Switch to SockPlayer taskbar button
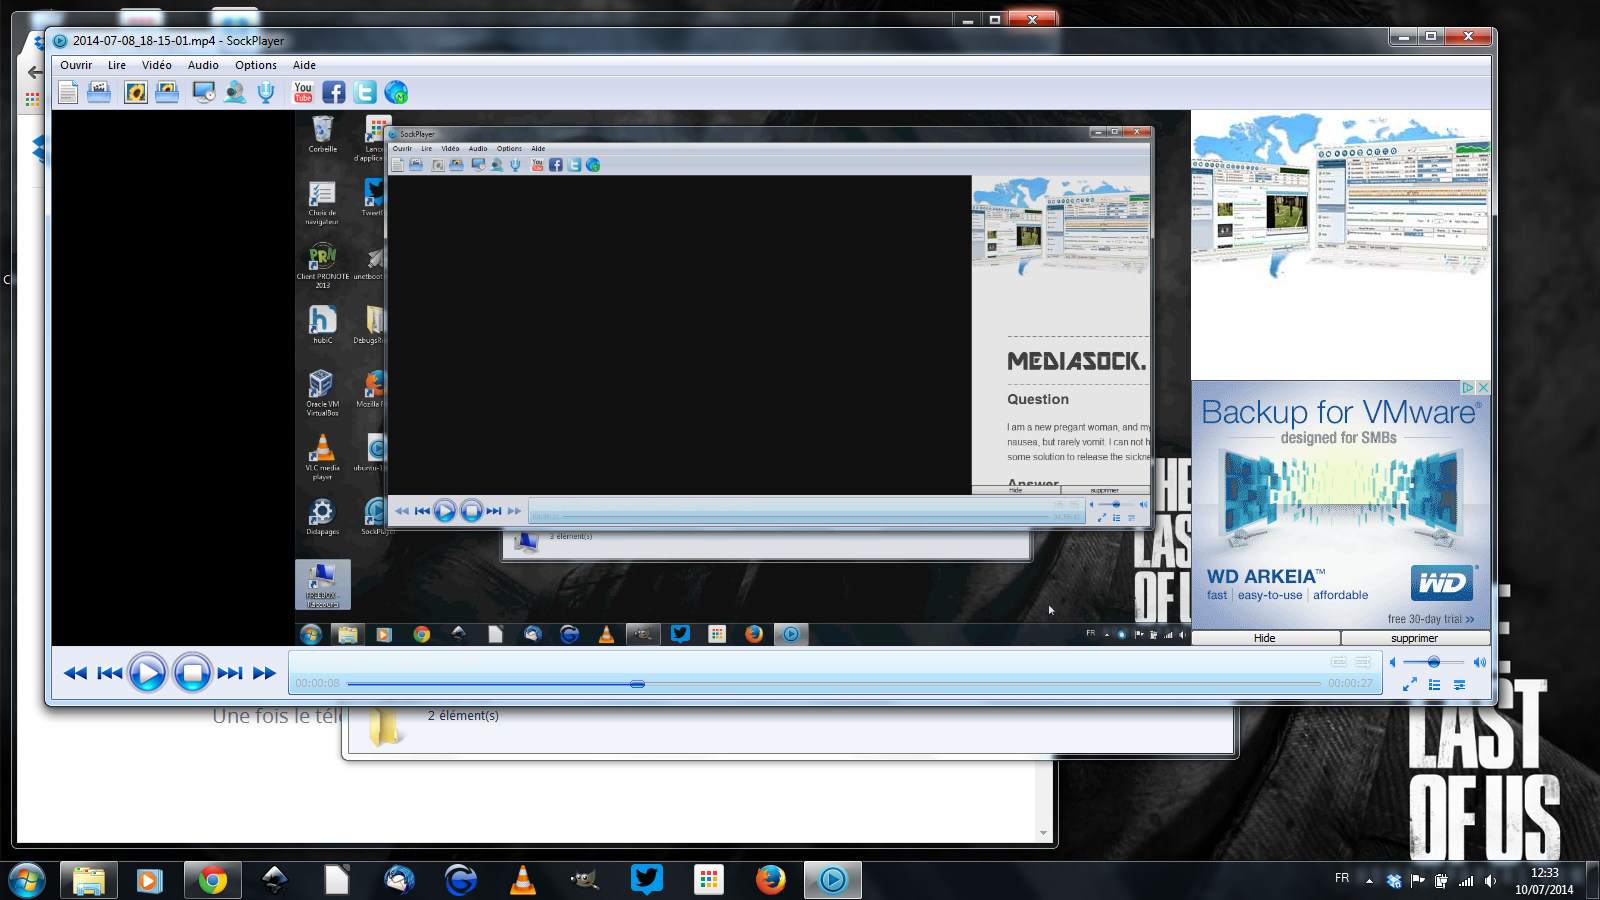Viewport: 1600px width, 900px height. (x=832, y=880)
